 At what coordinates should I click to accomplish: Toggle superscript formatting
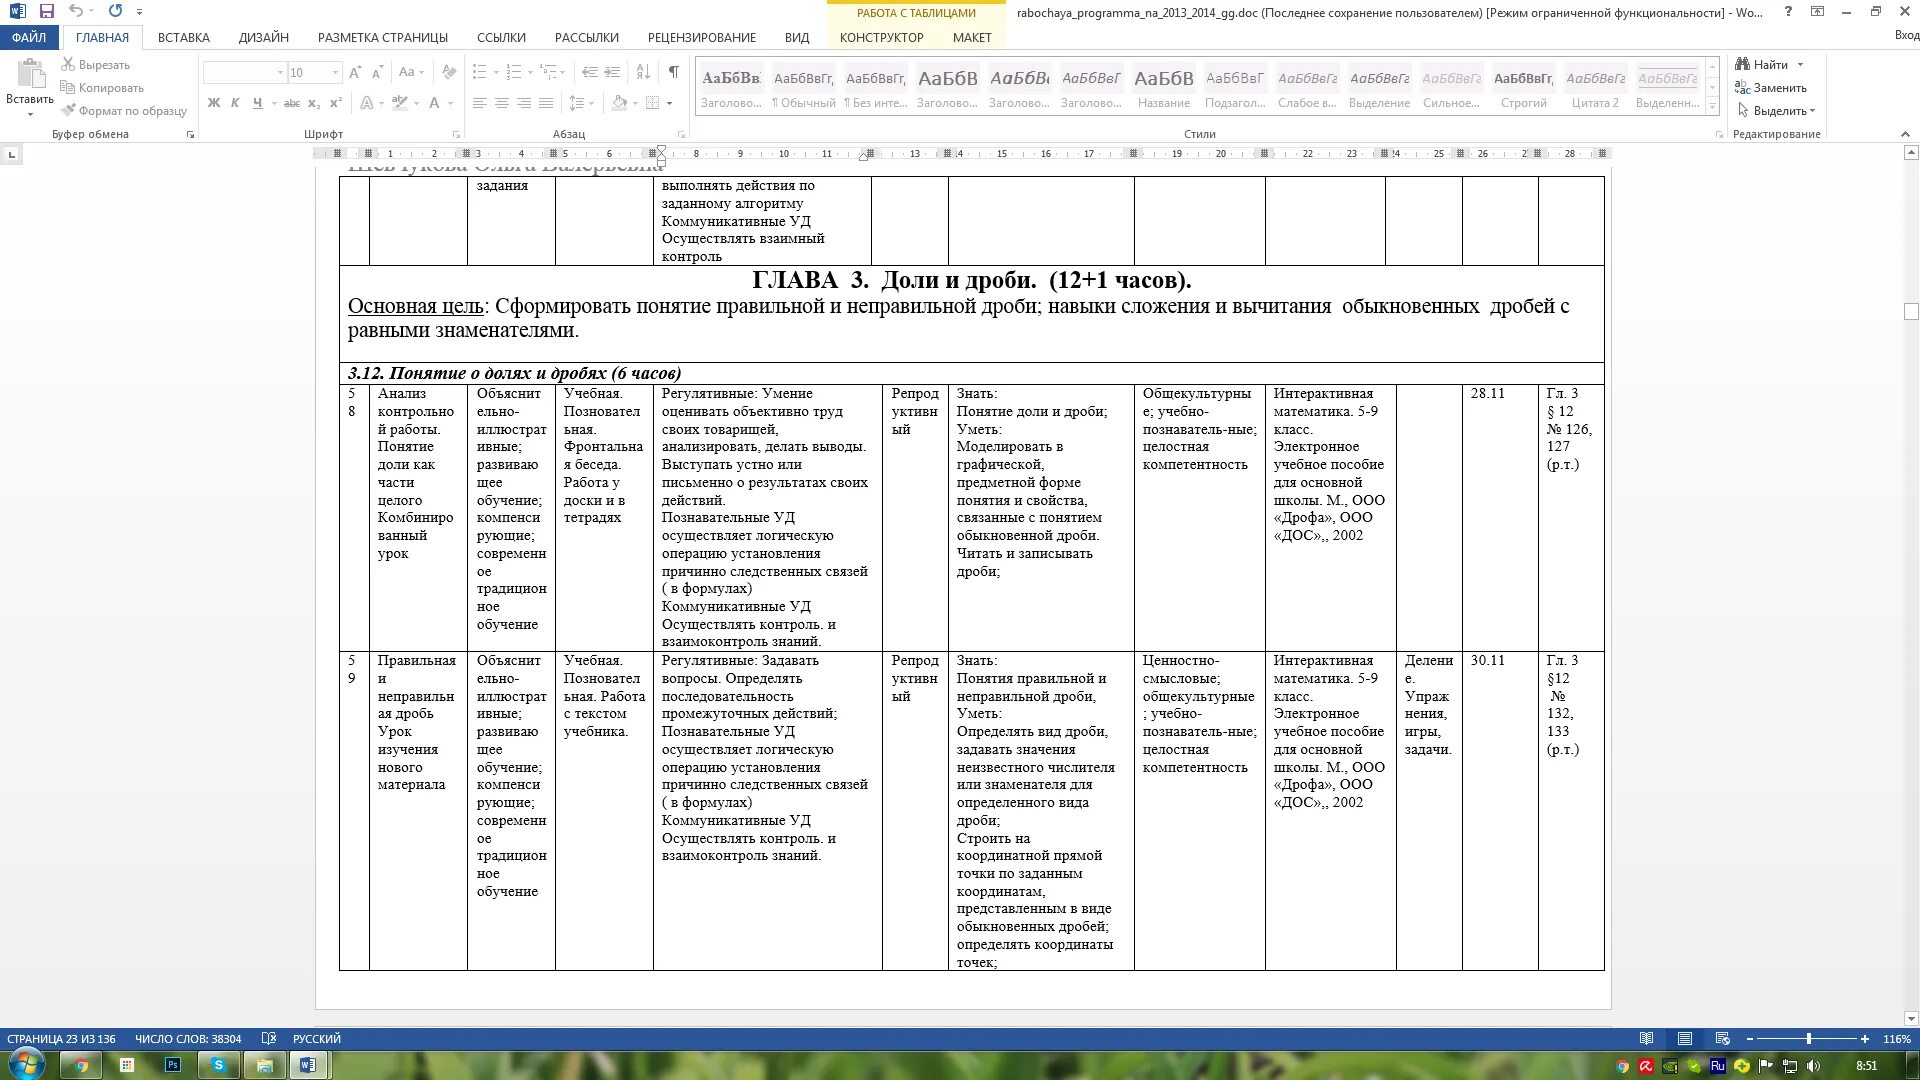click(x=336, y=103)
